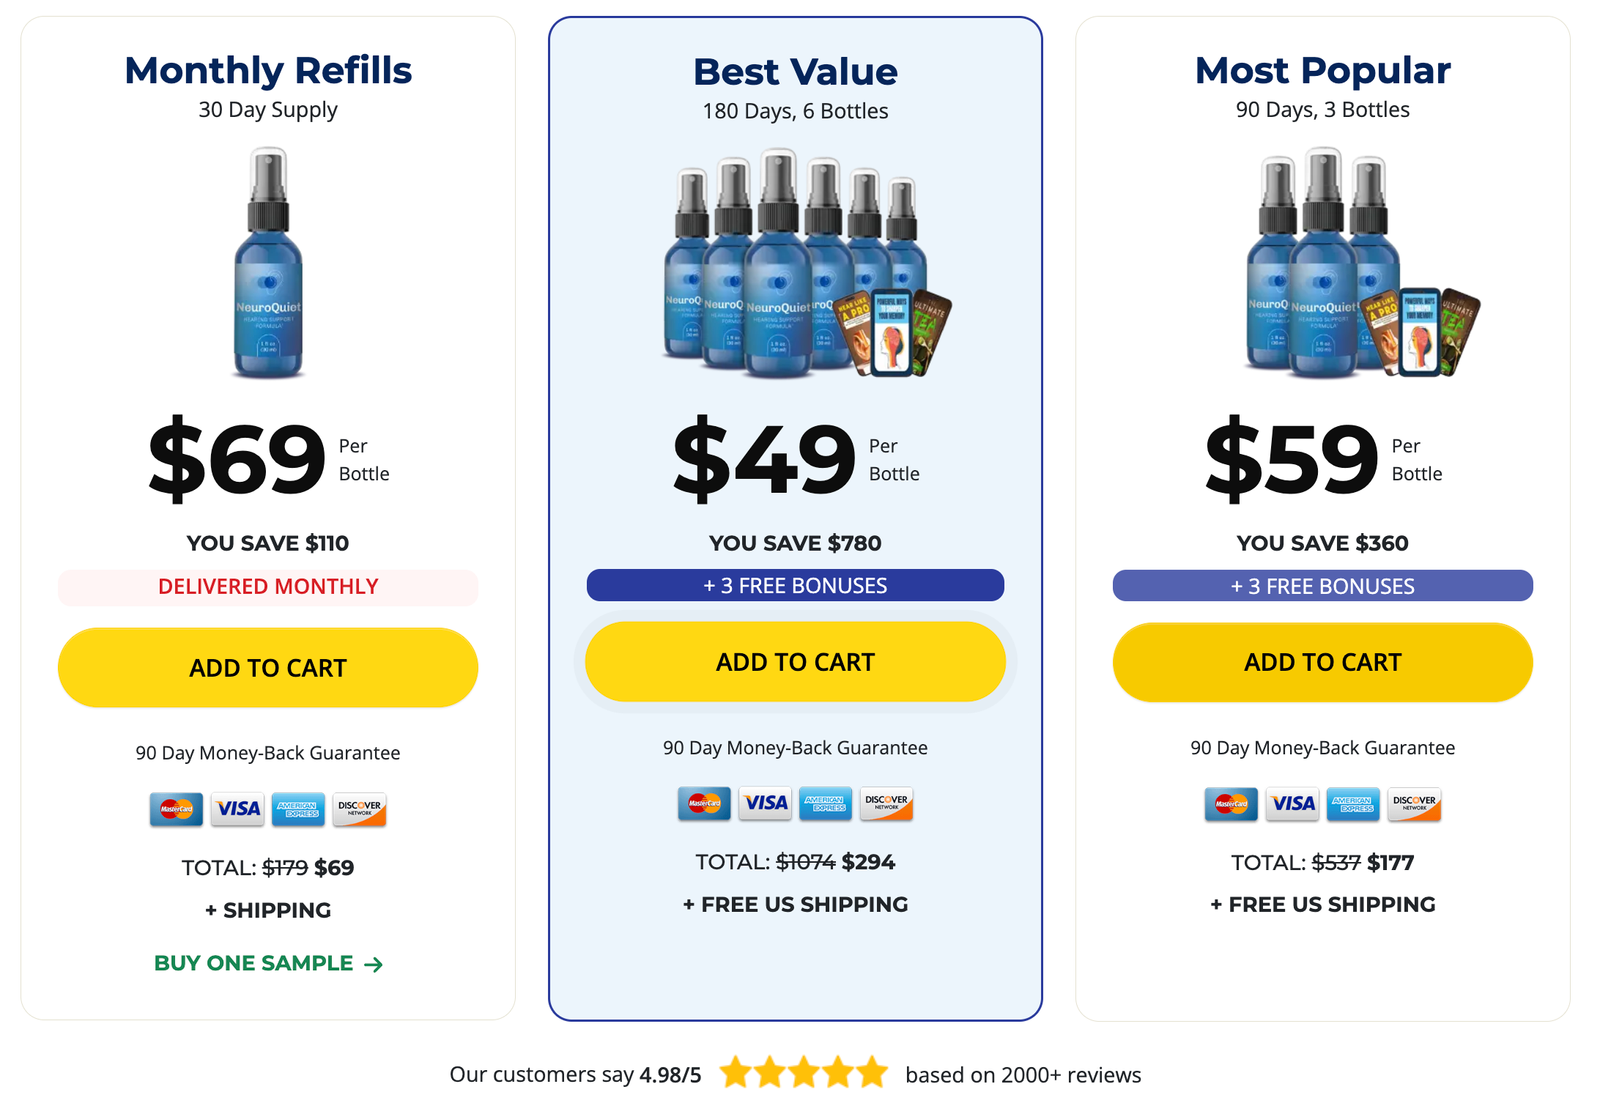The image size is (1600, 1116).
Task: Add Best Value 6 bottles to cart
Action: click(x=795, y=662)
